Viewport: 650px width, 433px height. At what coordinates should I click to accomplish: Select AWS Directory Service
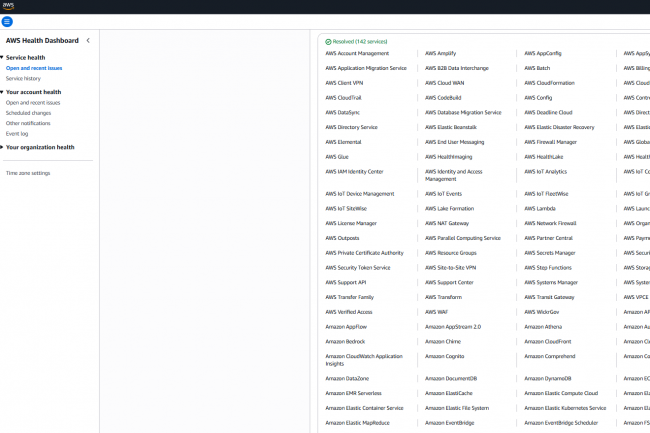click(352, 127)
